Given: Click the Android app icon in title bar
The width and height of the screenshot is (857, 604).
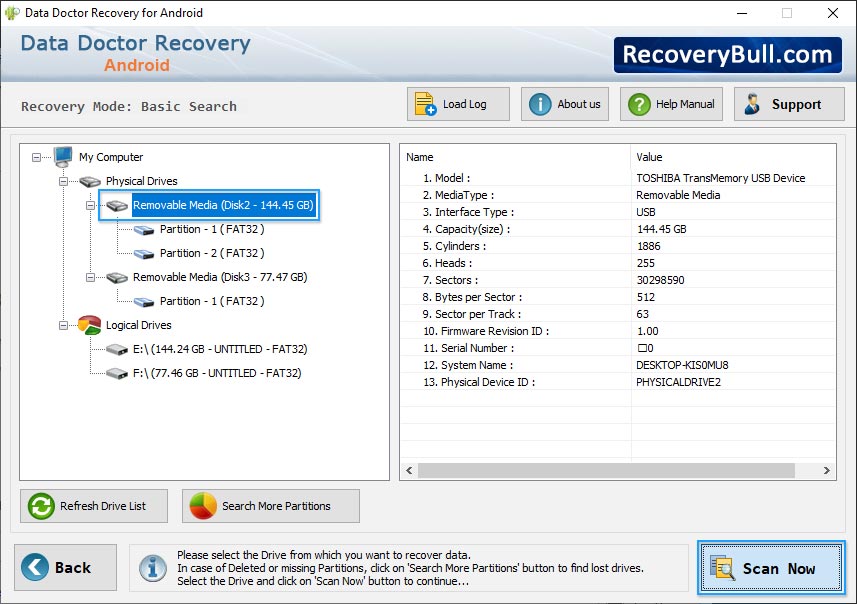Looking at the screenshot, I should click(12, 13).
